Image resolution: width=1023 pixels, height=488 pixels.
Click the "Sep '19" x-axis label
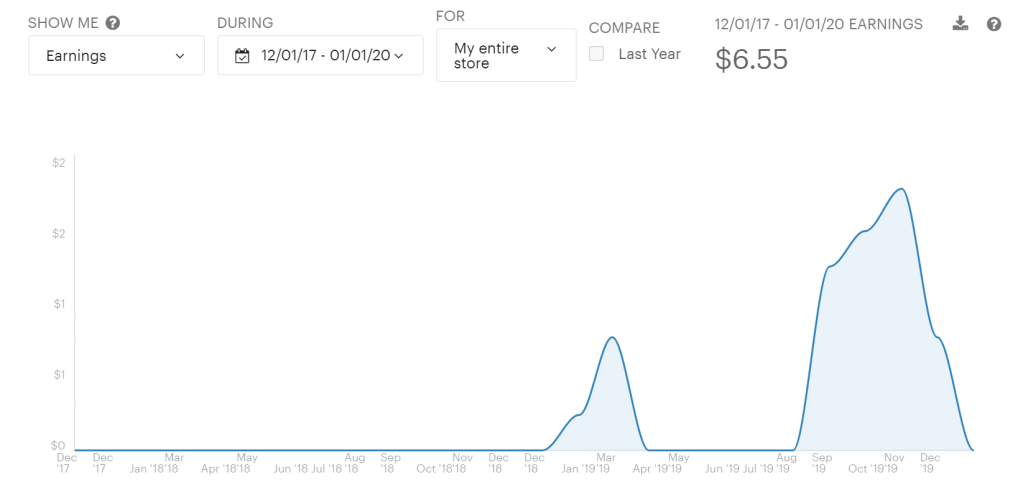pos(819,463)
